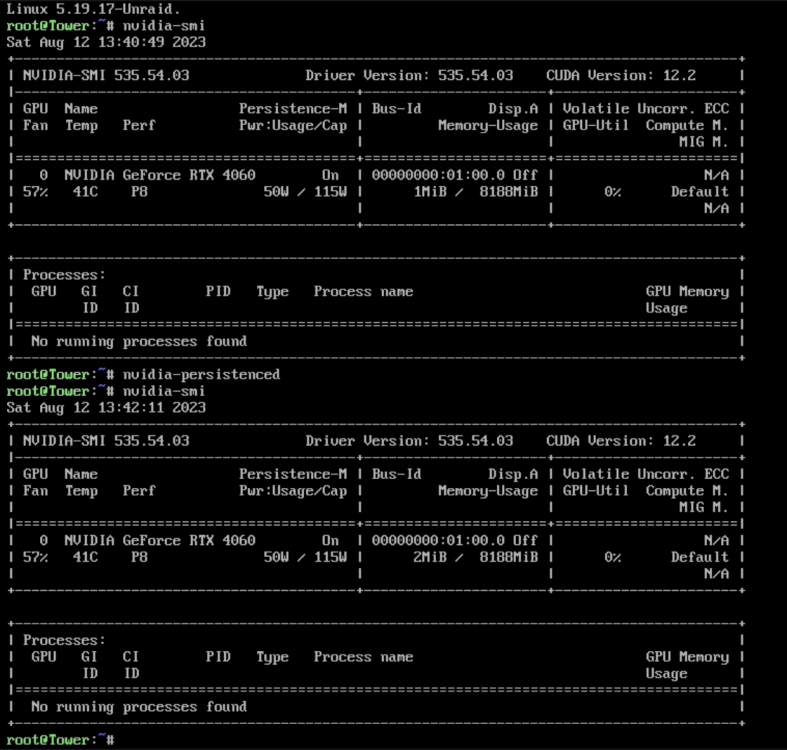Click the "Linux 5.19.17-Unraid." banner line
The height and width of the screenshot is (750, 787).
(93, 9)
